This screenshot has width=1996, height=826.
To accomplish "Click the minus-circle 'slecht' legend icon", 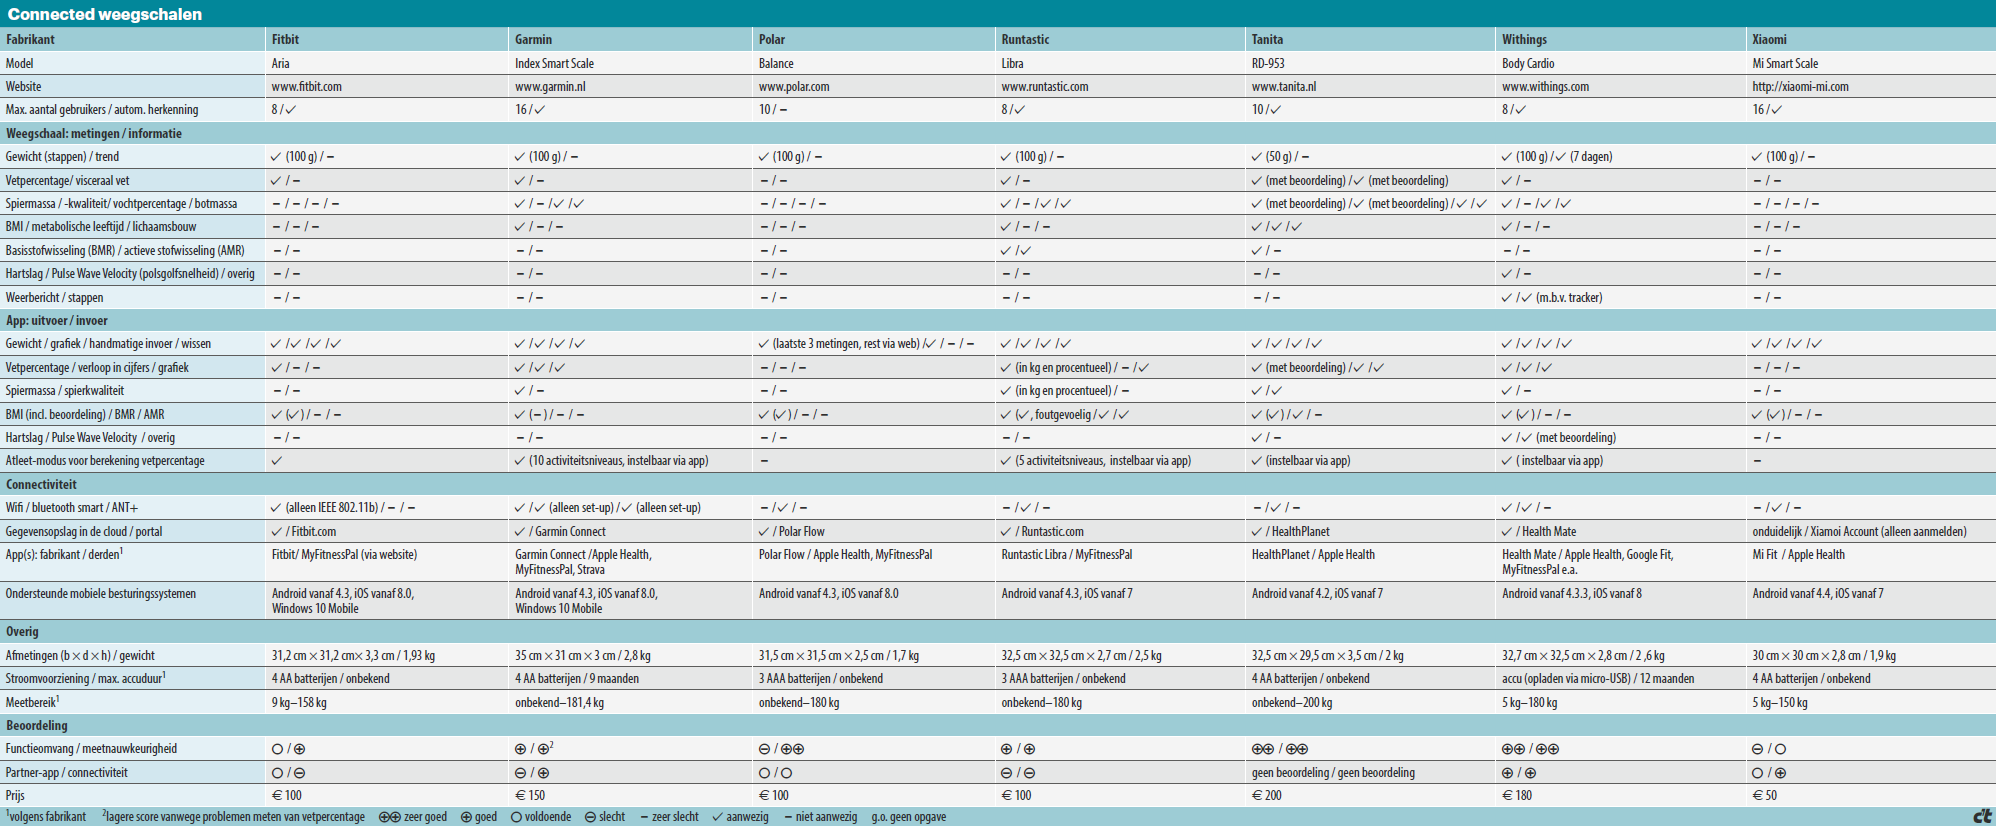I will (590, 817).
